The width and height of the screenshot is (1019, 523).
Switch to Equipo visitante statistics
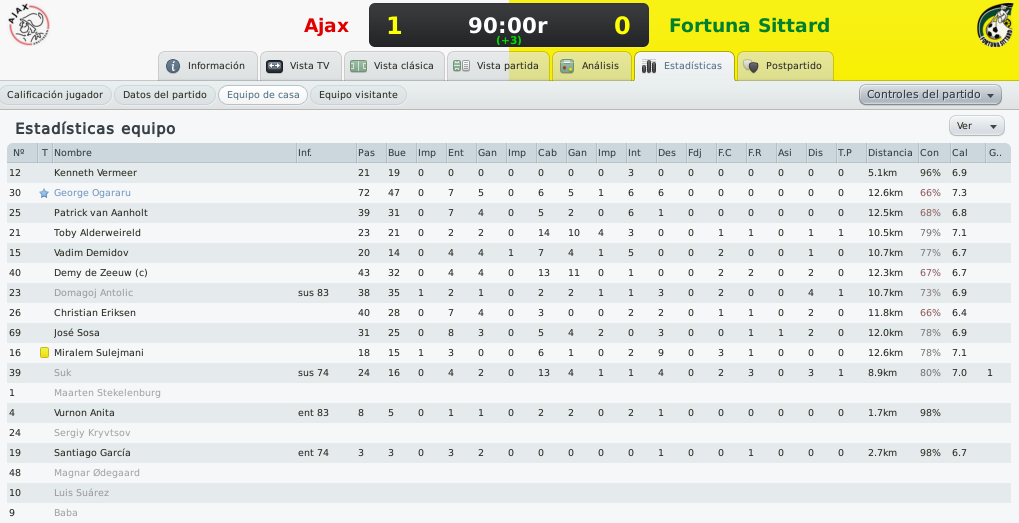pos(358,95)
